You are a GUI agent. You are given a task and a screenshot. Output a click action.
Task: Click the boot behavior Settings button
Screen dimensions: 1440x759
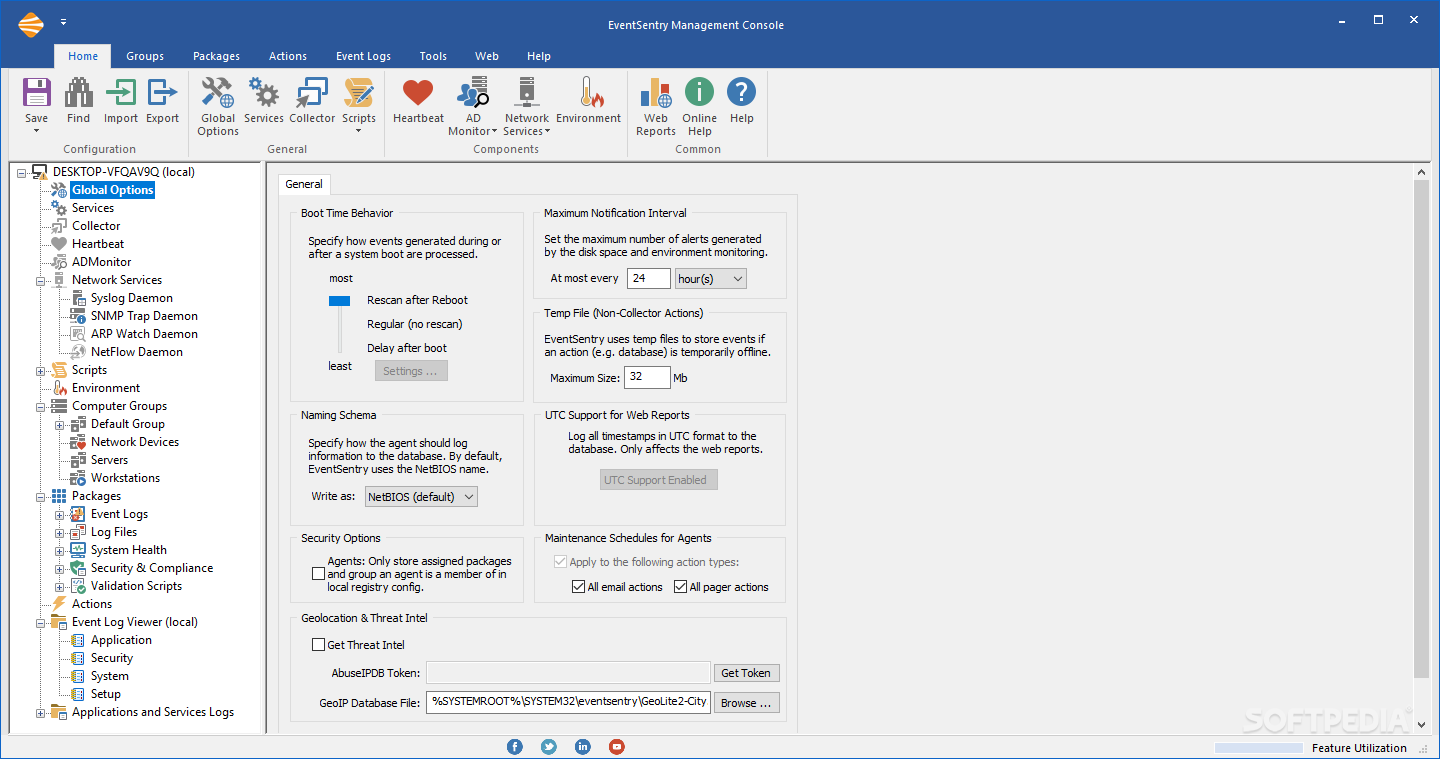point(411,371)
